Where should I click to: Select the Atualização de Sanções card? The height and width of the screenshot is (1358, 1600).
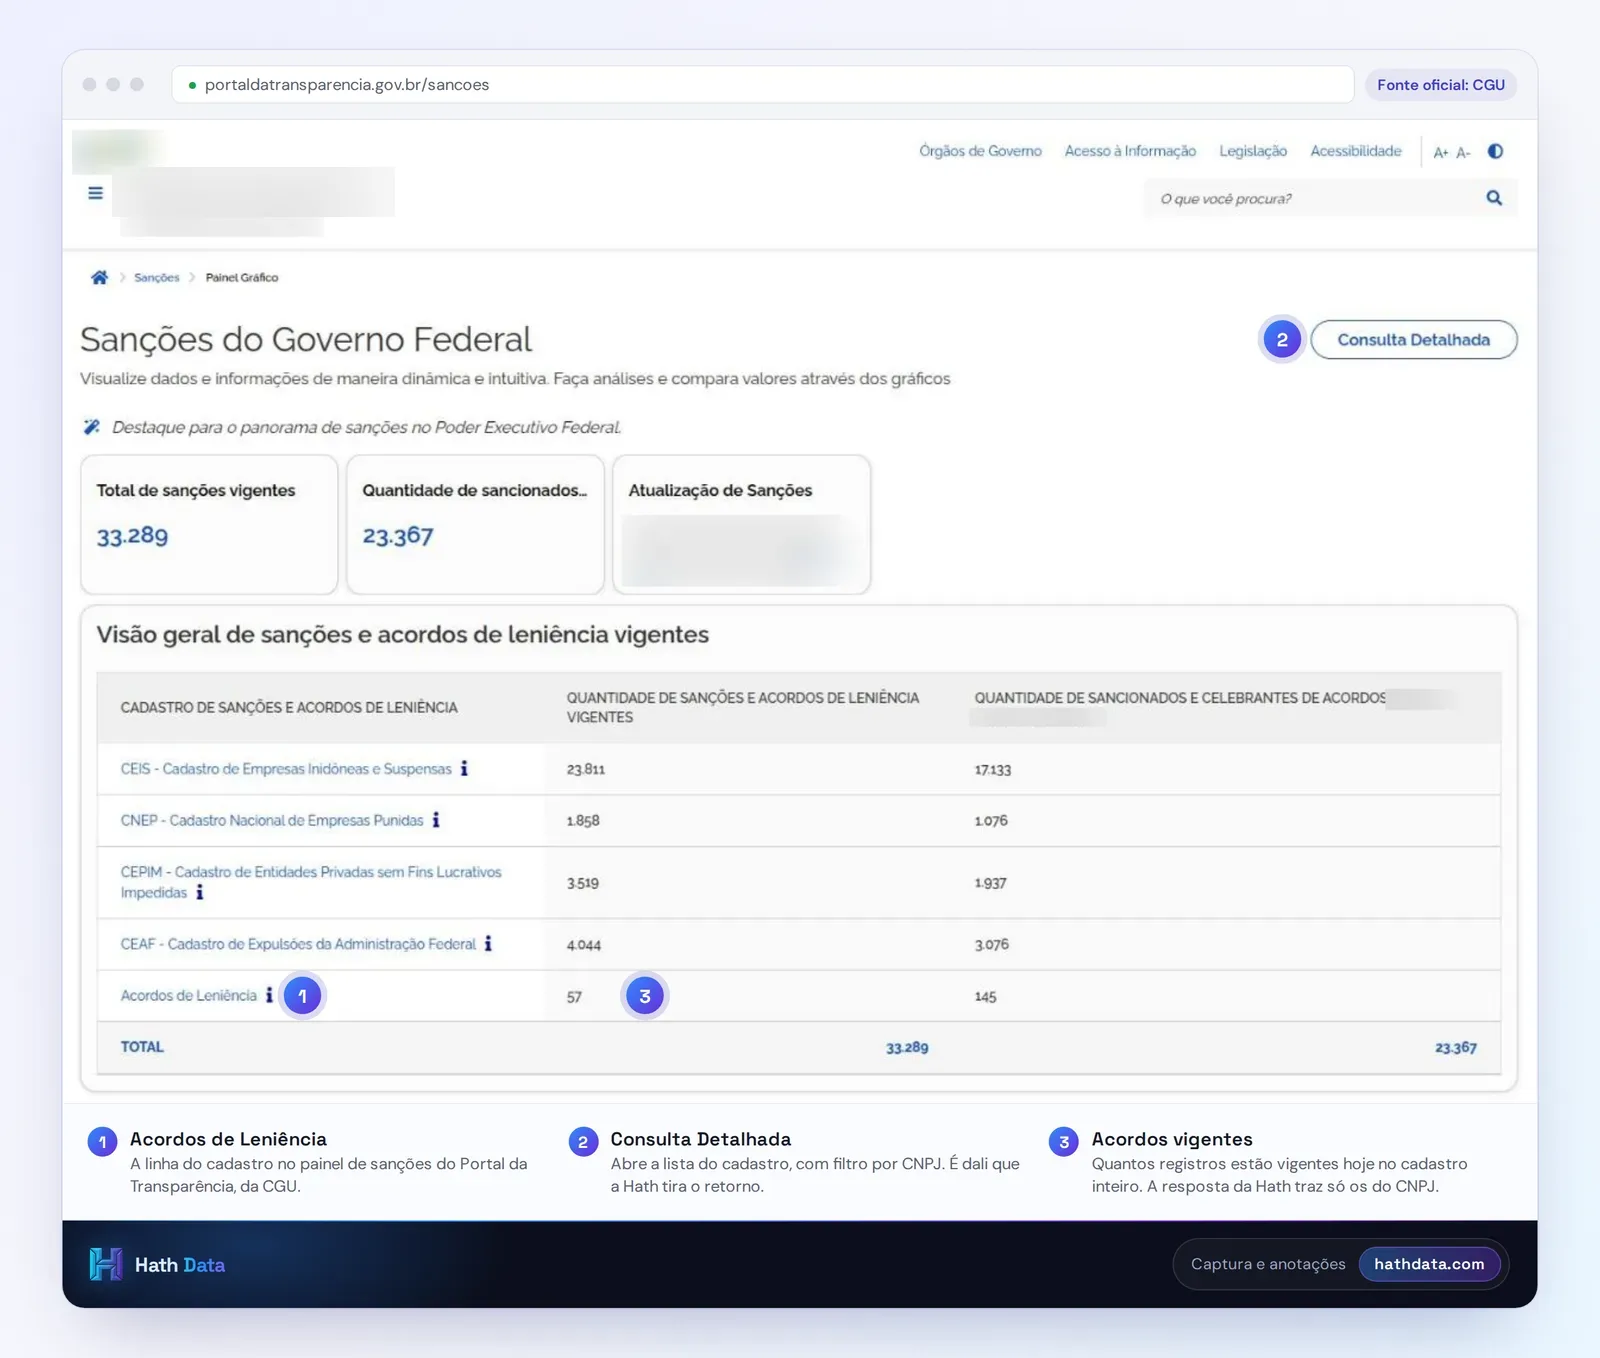point(741,525)
